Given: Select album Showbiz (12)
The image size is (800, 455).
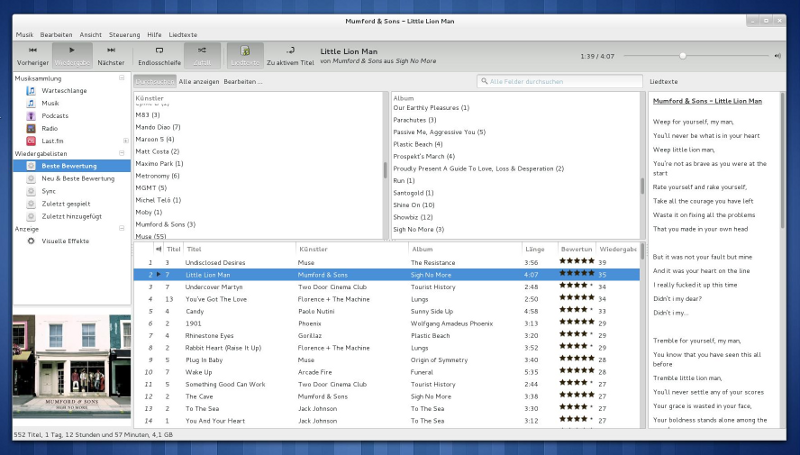Looking at the screenshot, I should click(413, 217).
